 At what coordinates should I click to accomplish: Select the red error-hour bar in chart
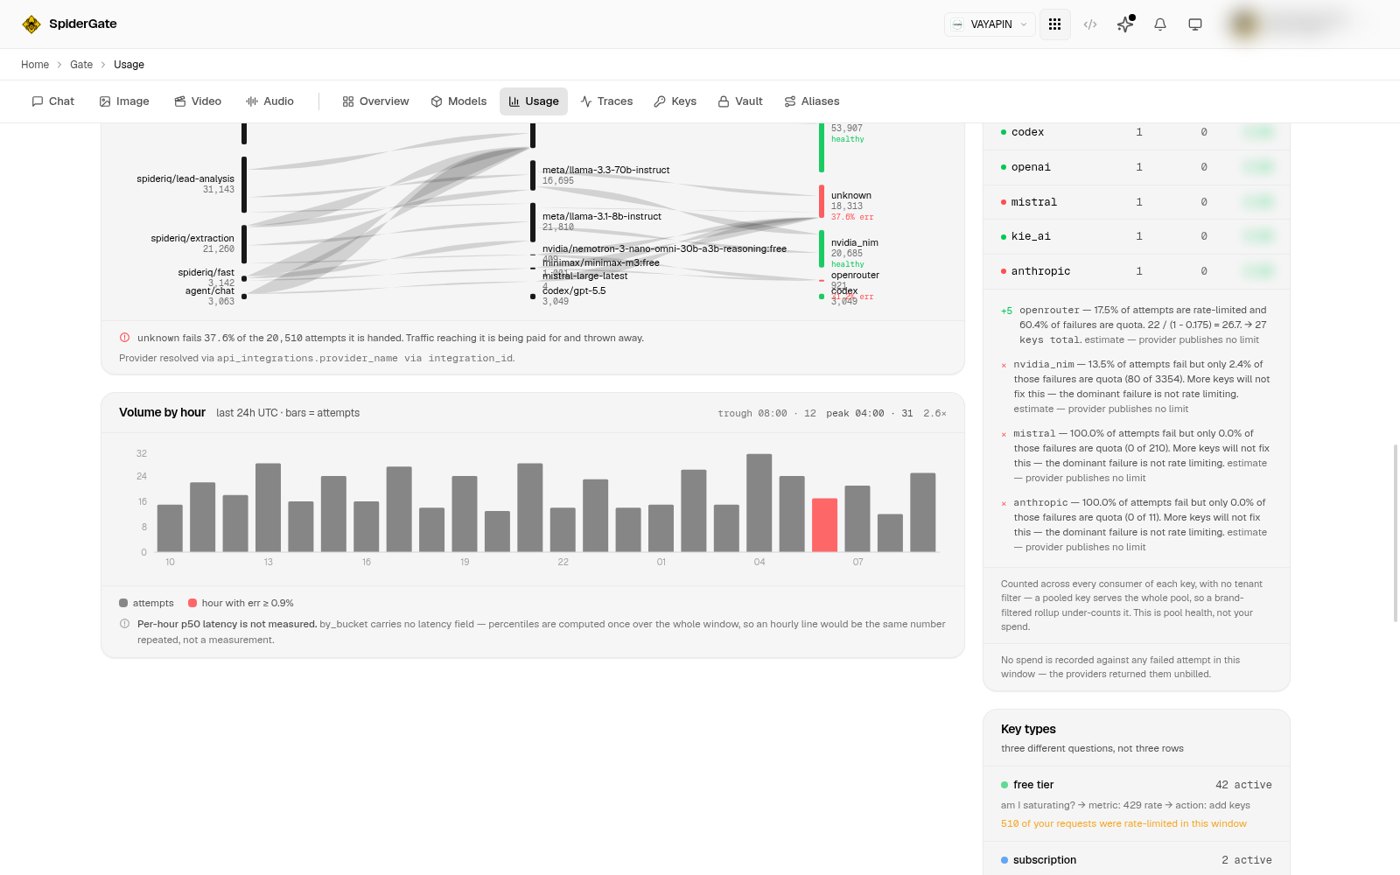[824, 525]
